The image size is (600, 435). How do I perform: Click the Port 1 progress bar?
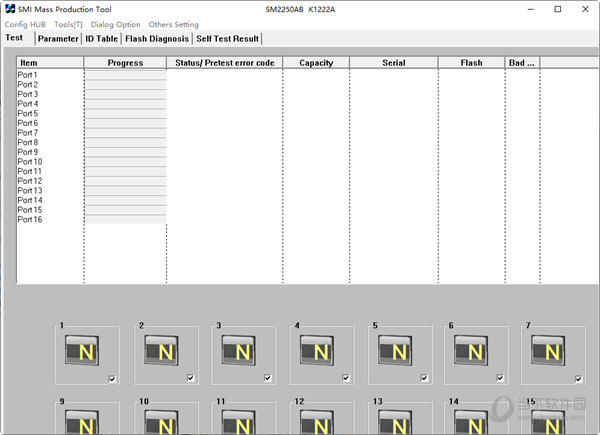point(126,75)
